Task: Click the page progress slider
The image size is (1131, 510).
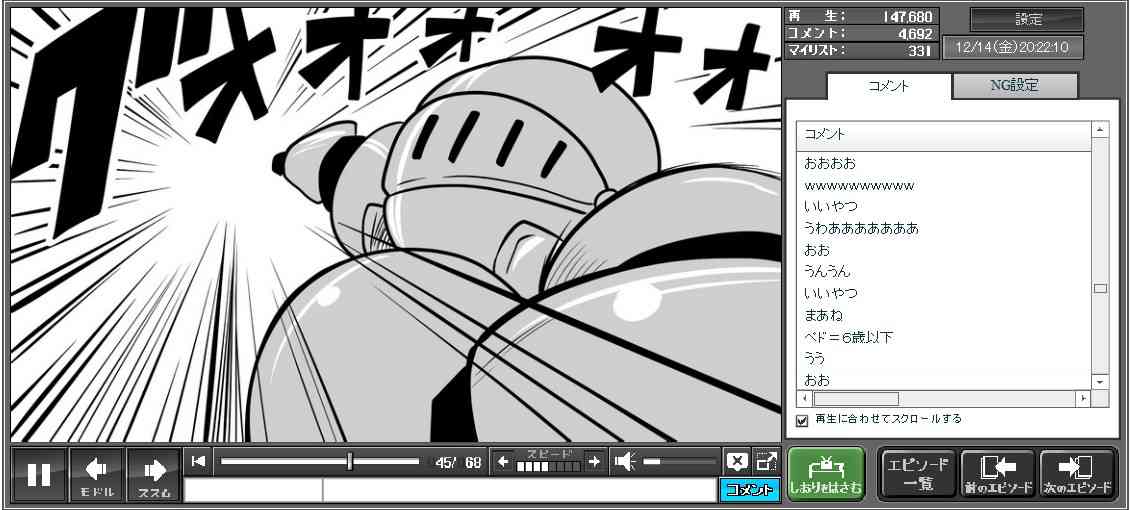Action: (x=320, y=462)
